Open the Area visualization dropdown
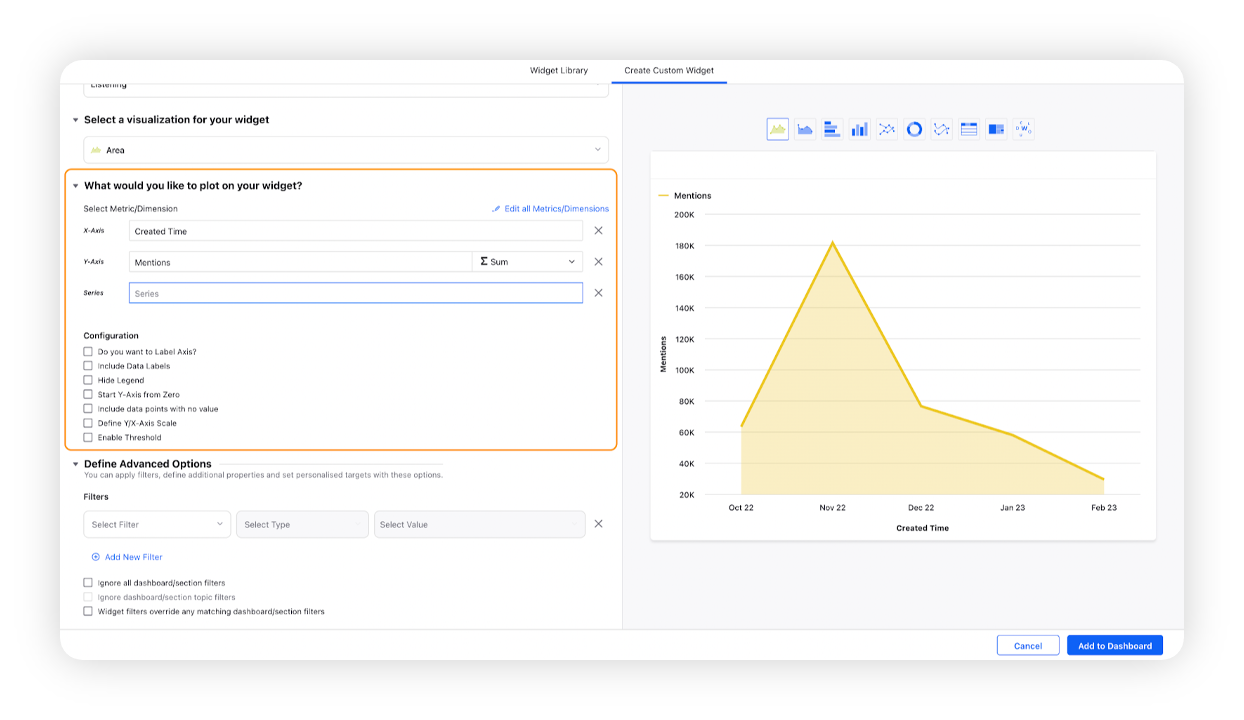1244x720 pixels. [x=346, y=150]
